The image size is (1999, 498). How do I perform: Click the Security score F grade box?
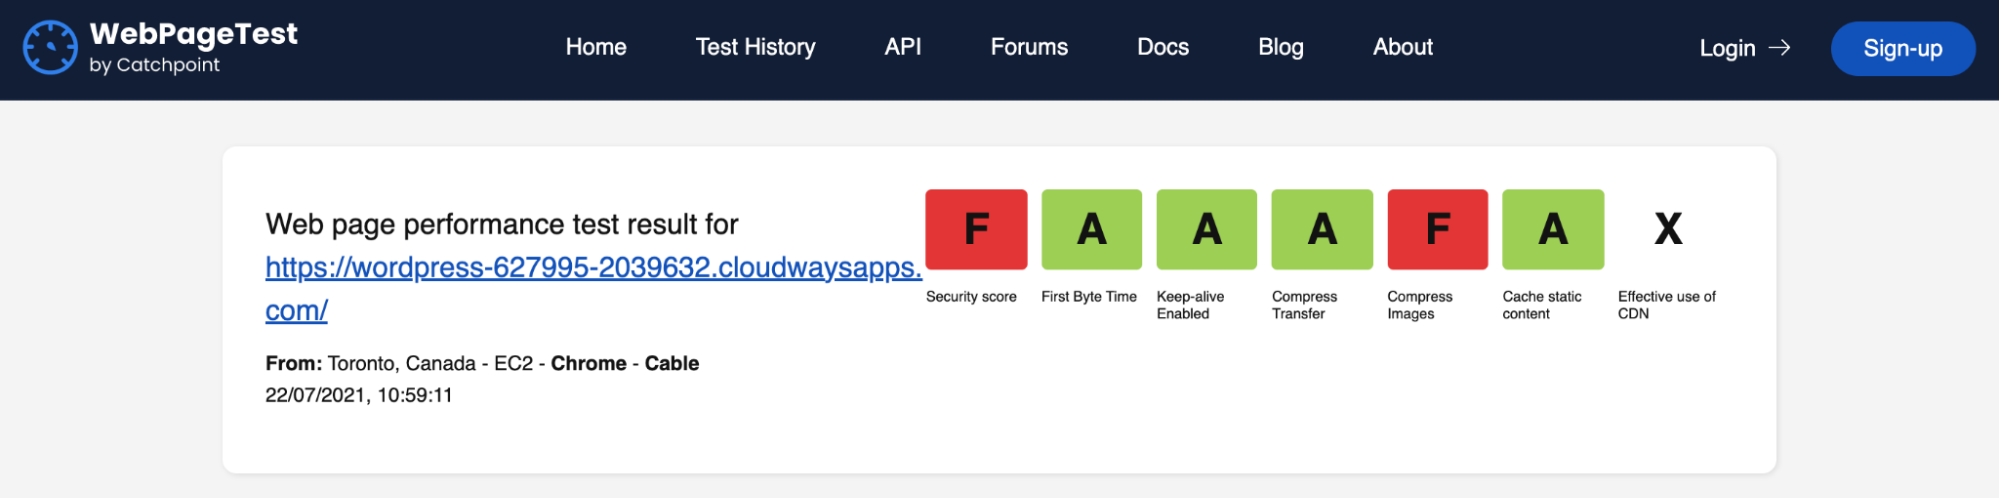[x=976, y=229]
